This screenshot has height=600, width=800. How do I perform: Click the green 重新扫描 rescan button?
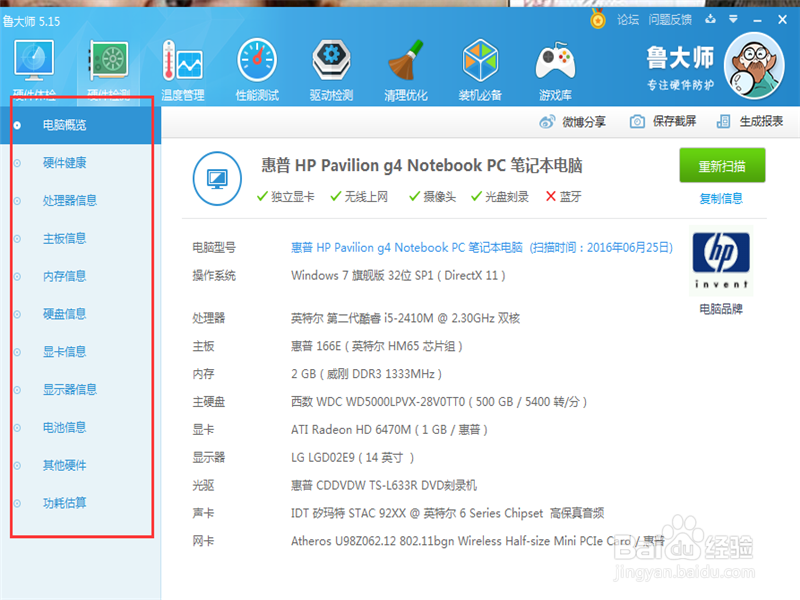coord(722,165)
